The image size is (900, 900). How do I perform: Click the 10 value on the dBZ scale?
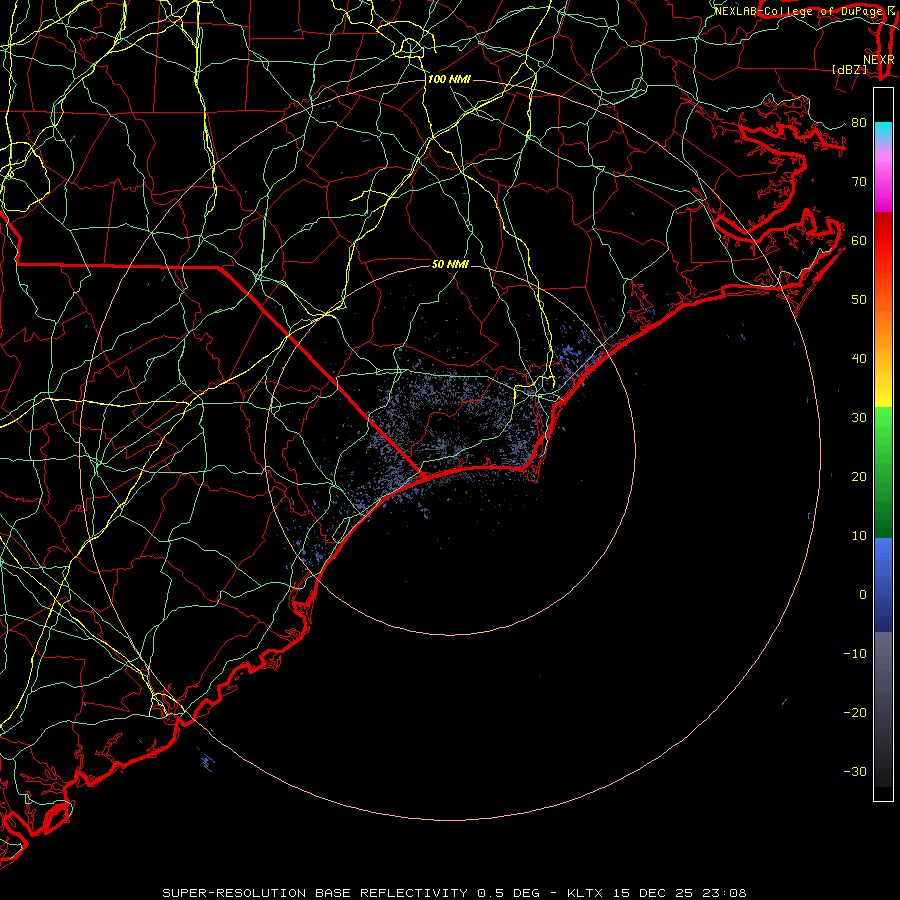(859, 536)
